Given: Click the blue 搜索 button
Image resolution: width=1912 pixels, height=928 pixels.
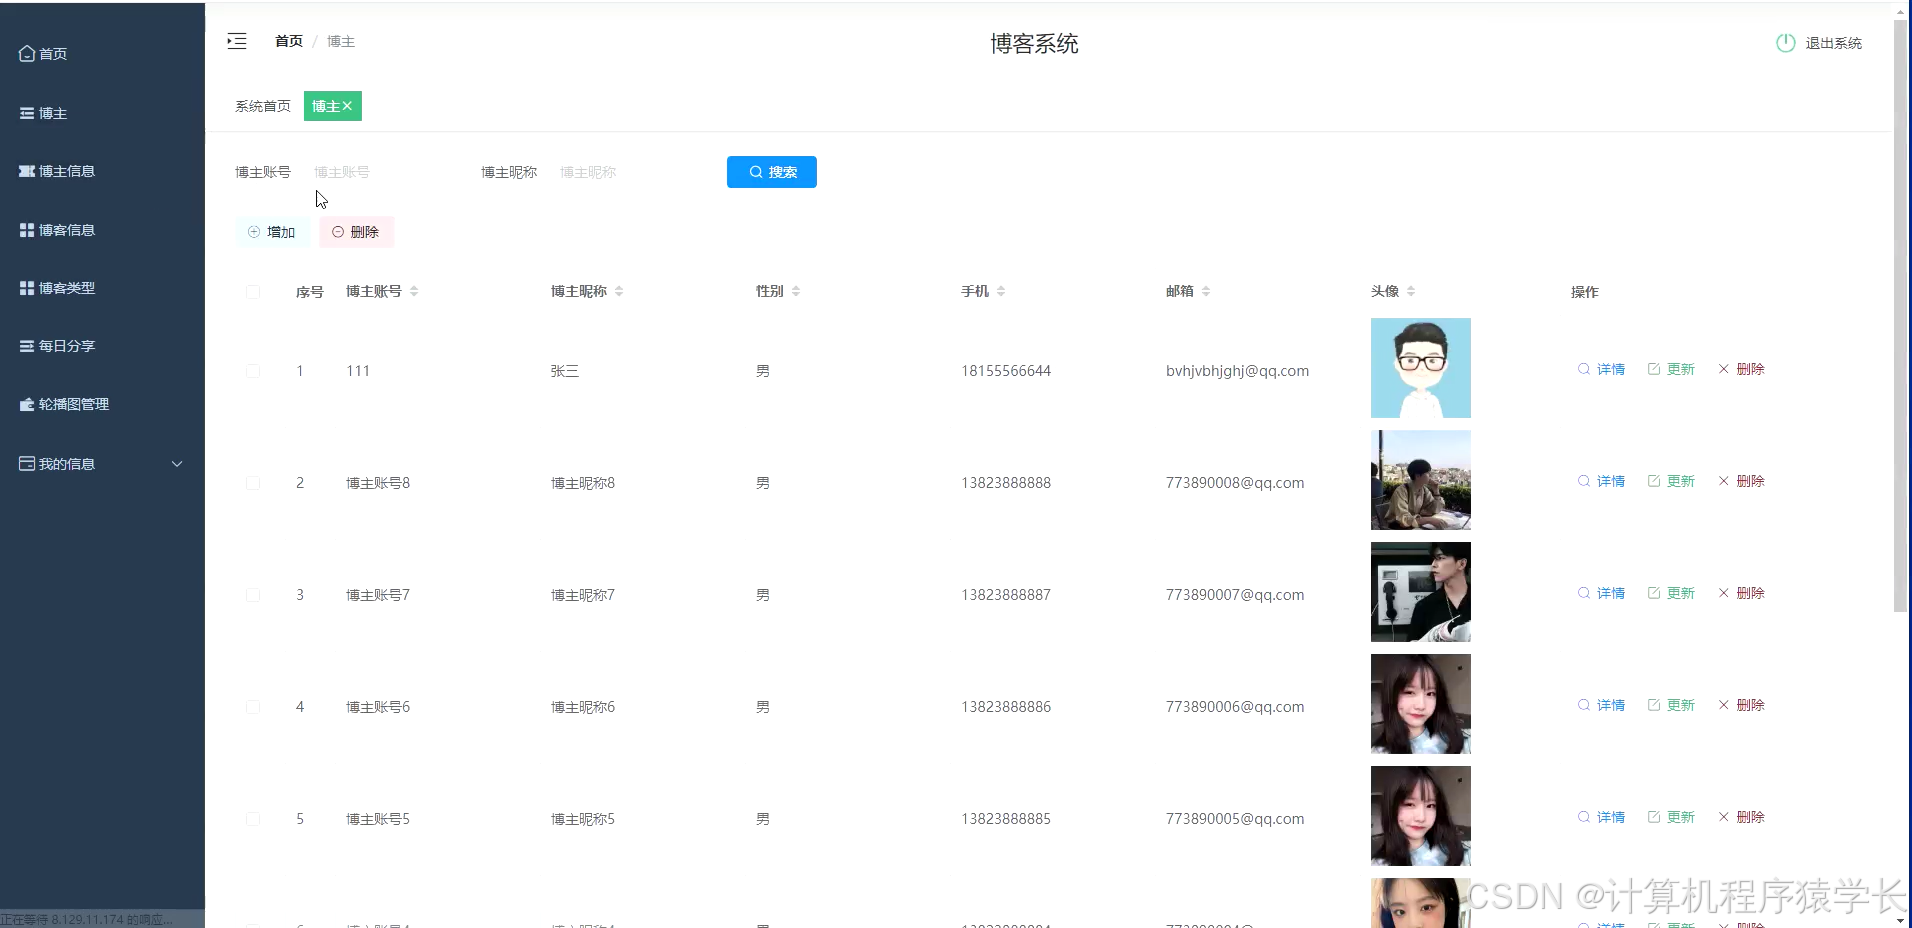Looking at the screenshot, I should [772, 172].
